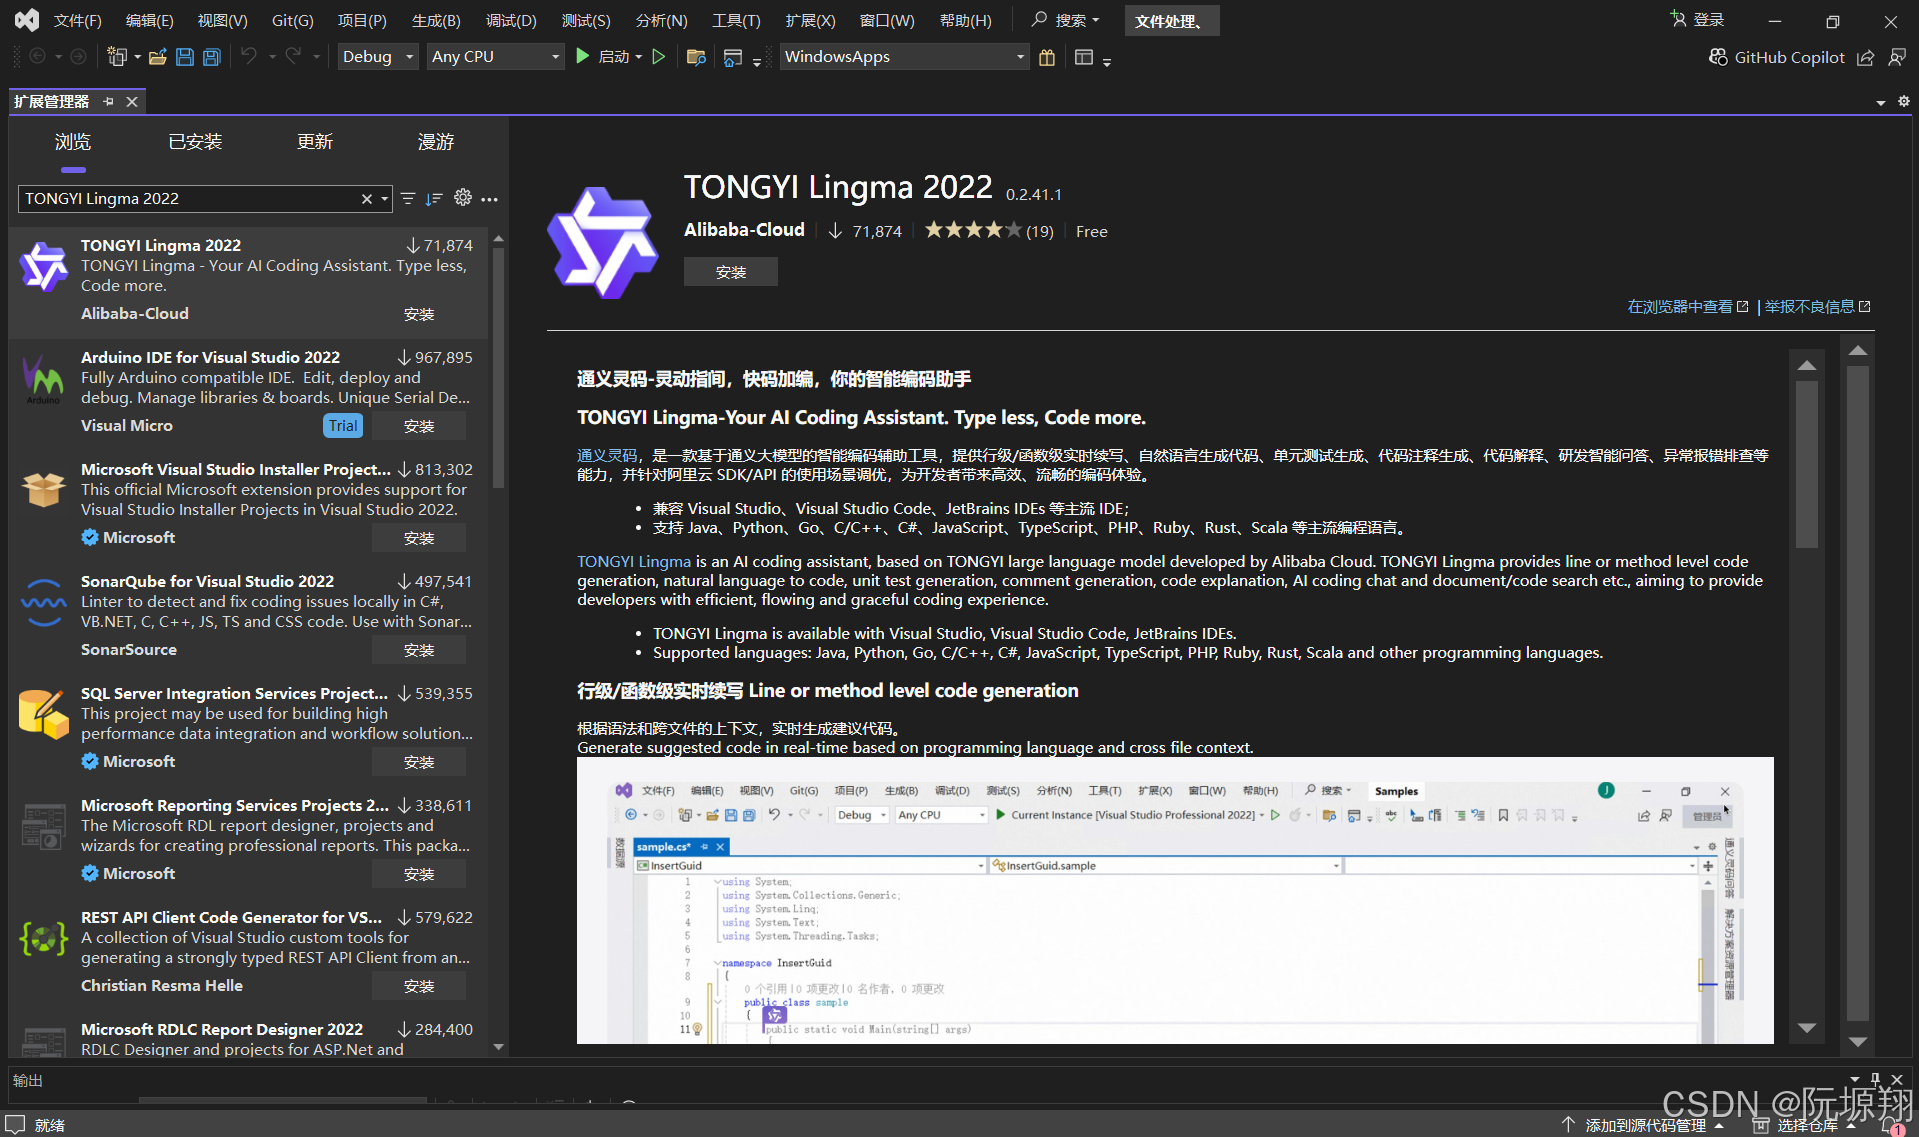This screenshot has height=1137, width=1919.
Task: Click the Open File folder icon
Action: [x=158, y=57]
